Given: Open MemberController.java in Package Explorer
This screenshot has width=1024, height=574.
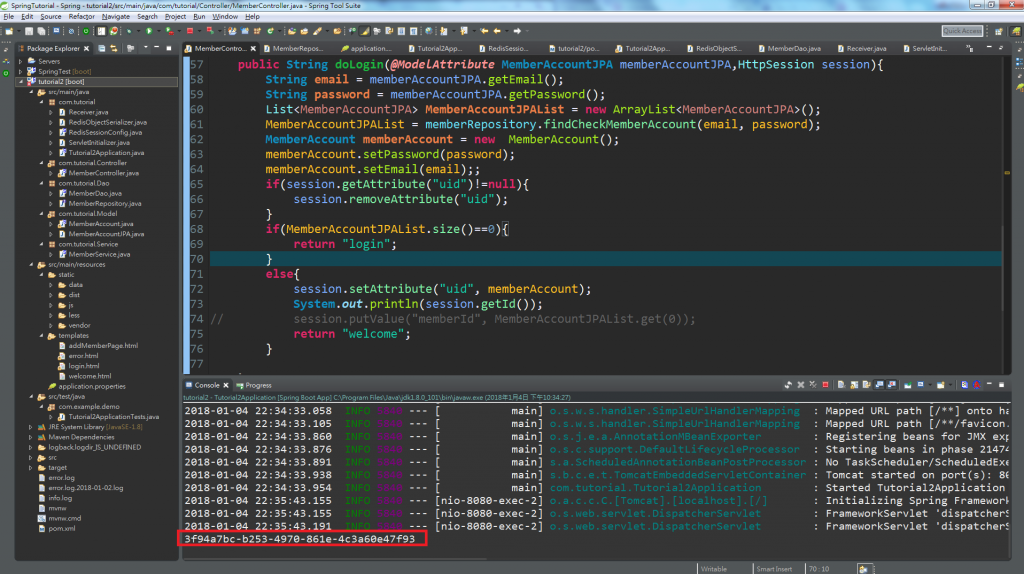Looking at the screenshot, I should tap(103, 173).
